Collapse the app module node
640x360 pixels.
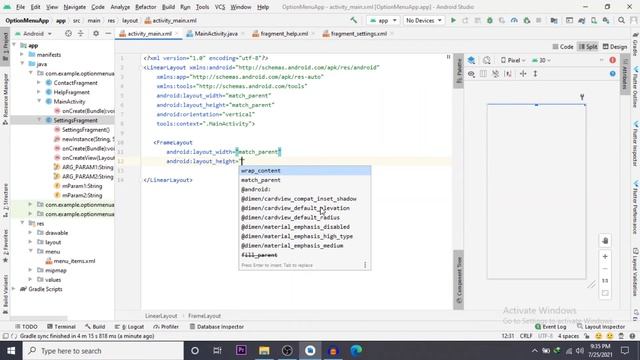pos(14,45)
